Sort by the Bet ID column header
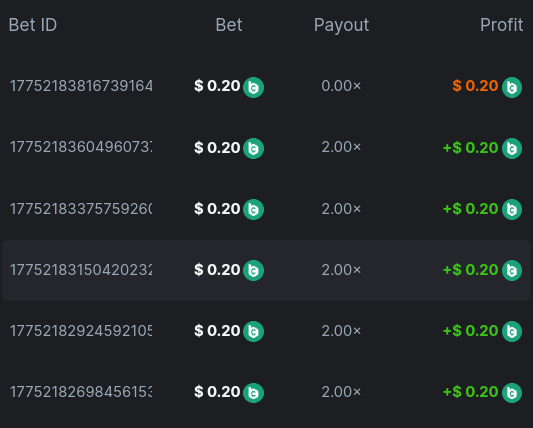 pyautogui.click(x=33, y=25)
